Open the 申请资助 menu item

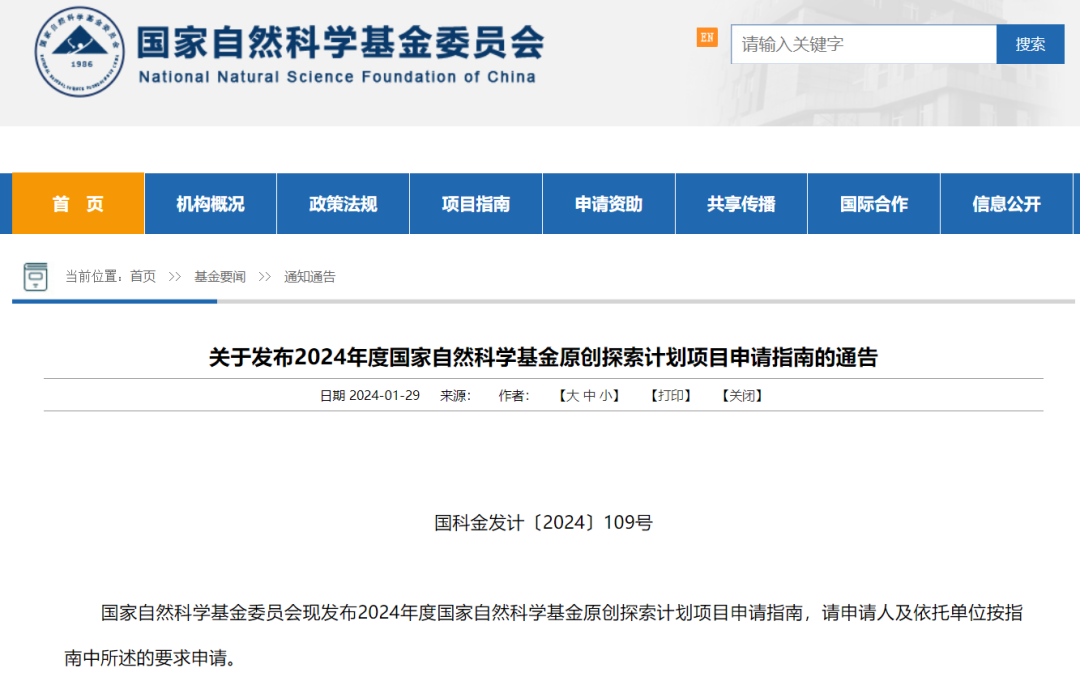pos(608,204)
